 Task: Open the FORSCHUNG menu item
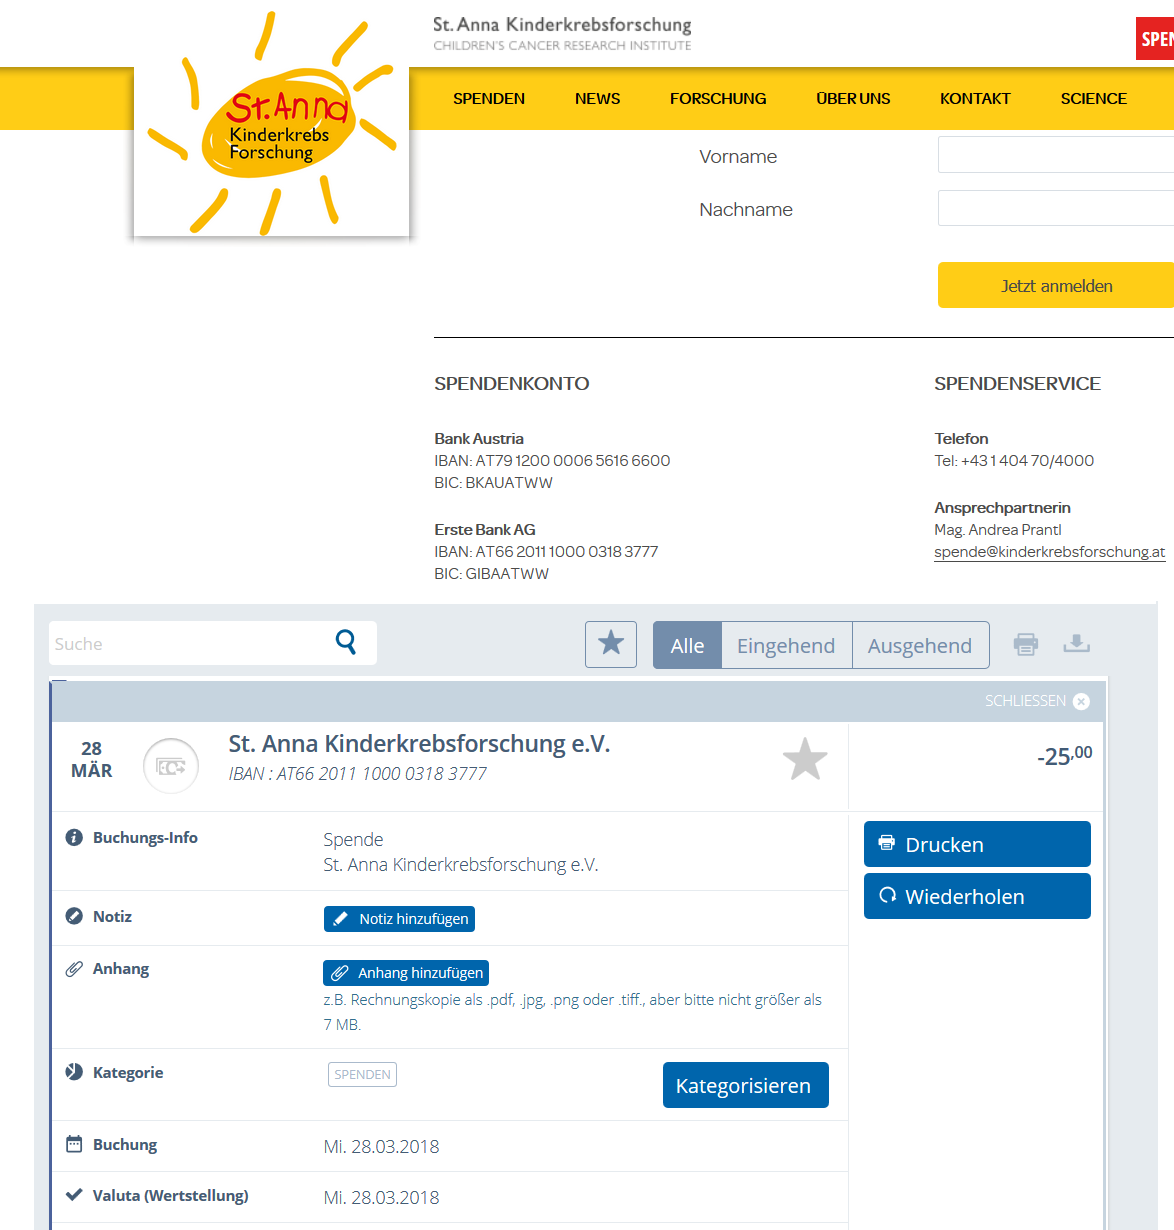pyautogui.click(x=718, y=98)
